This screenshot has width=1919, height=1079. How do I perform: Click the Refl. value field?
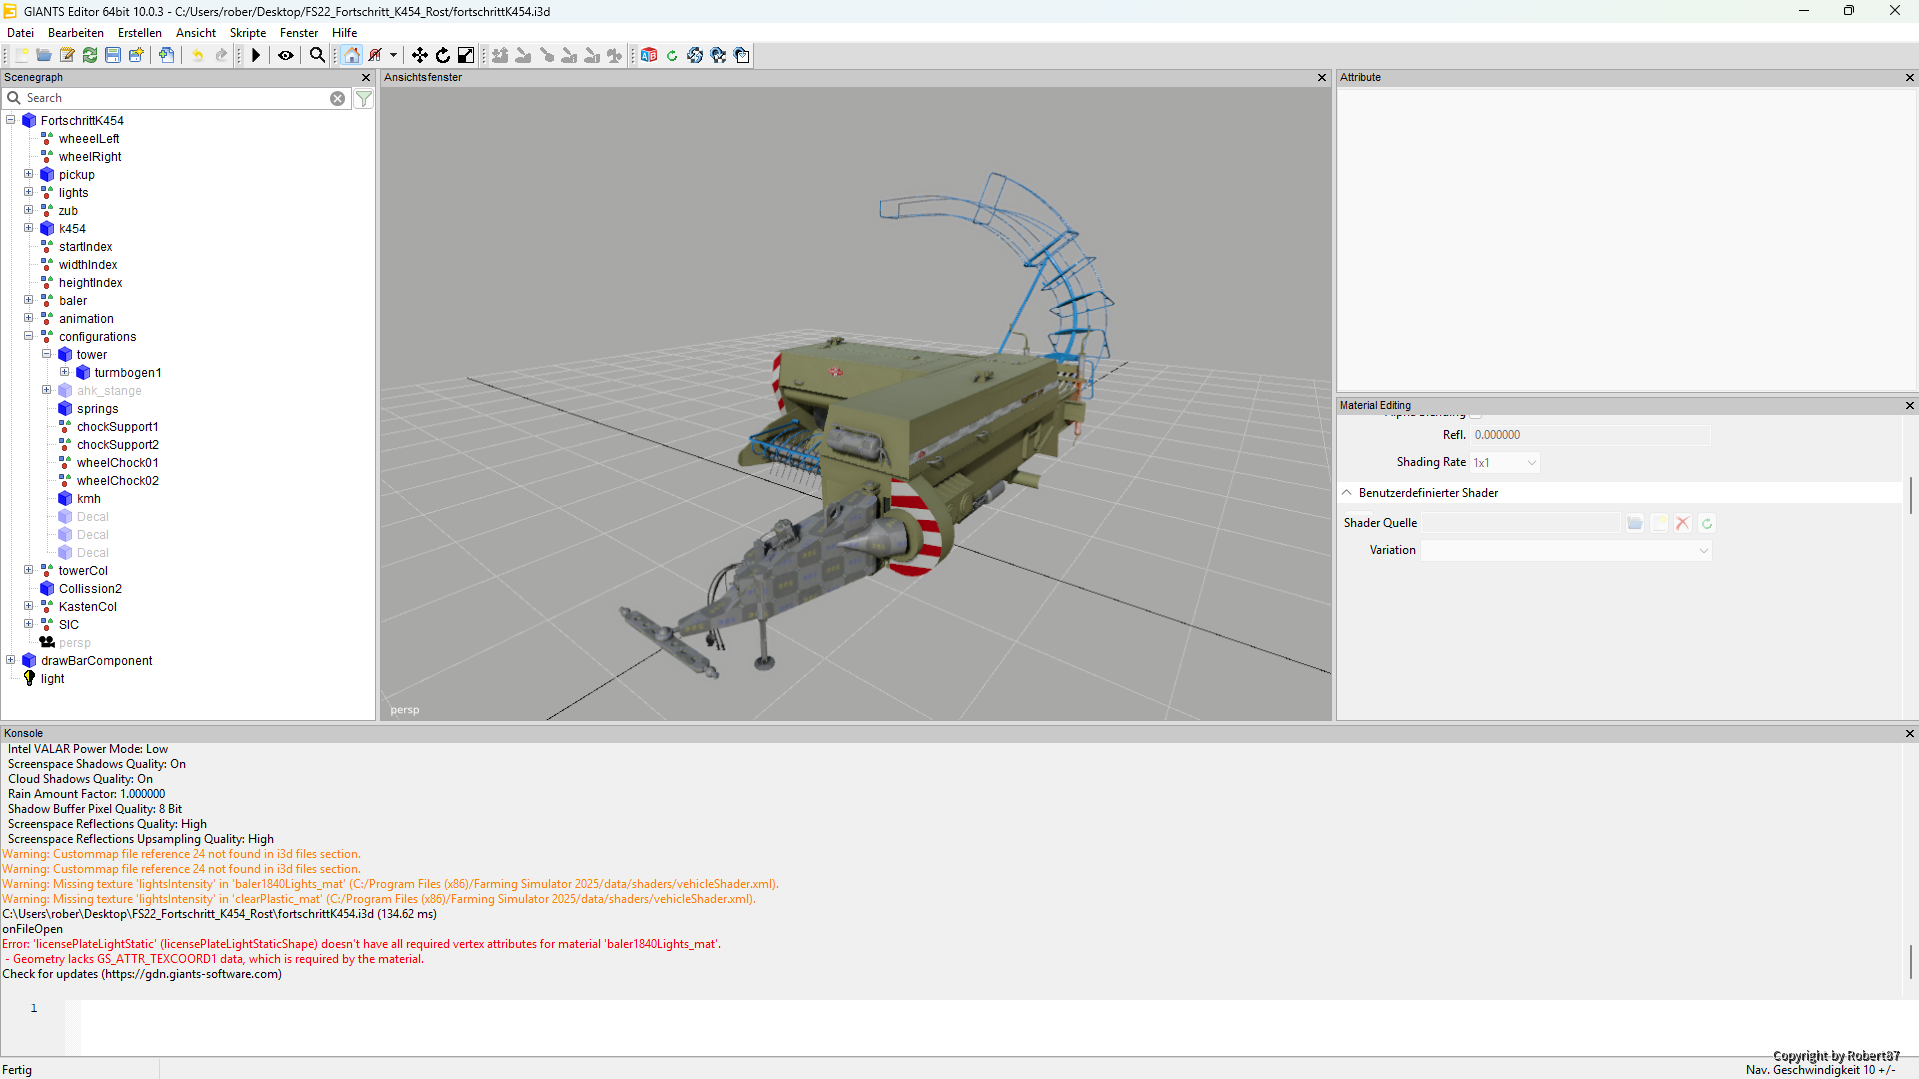click(x=1590, y=435)
